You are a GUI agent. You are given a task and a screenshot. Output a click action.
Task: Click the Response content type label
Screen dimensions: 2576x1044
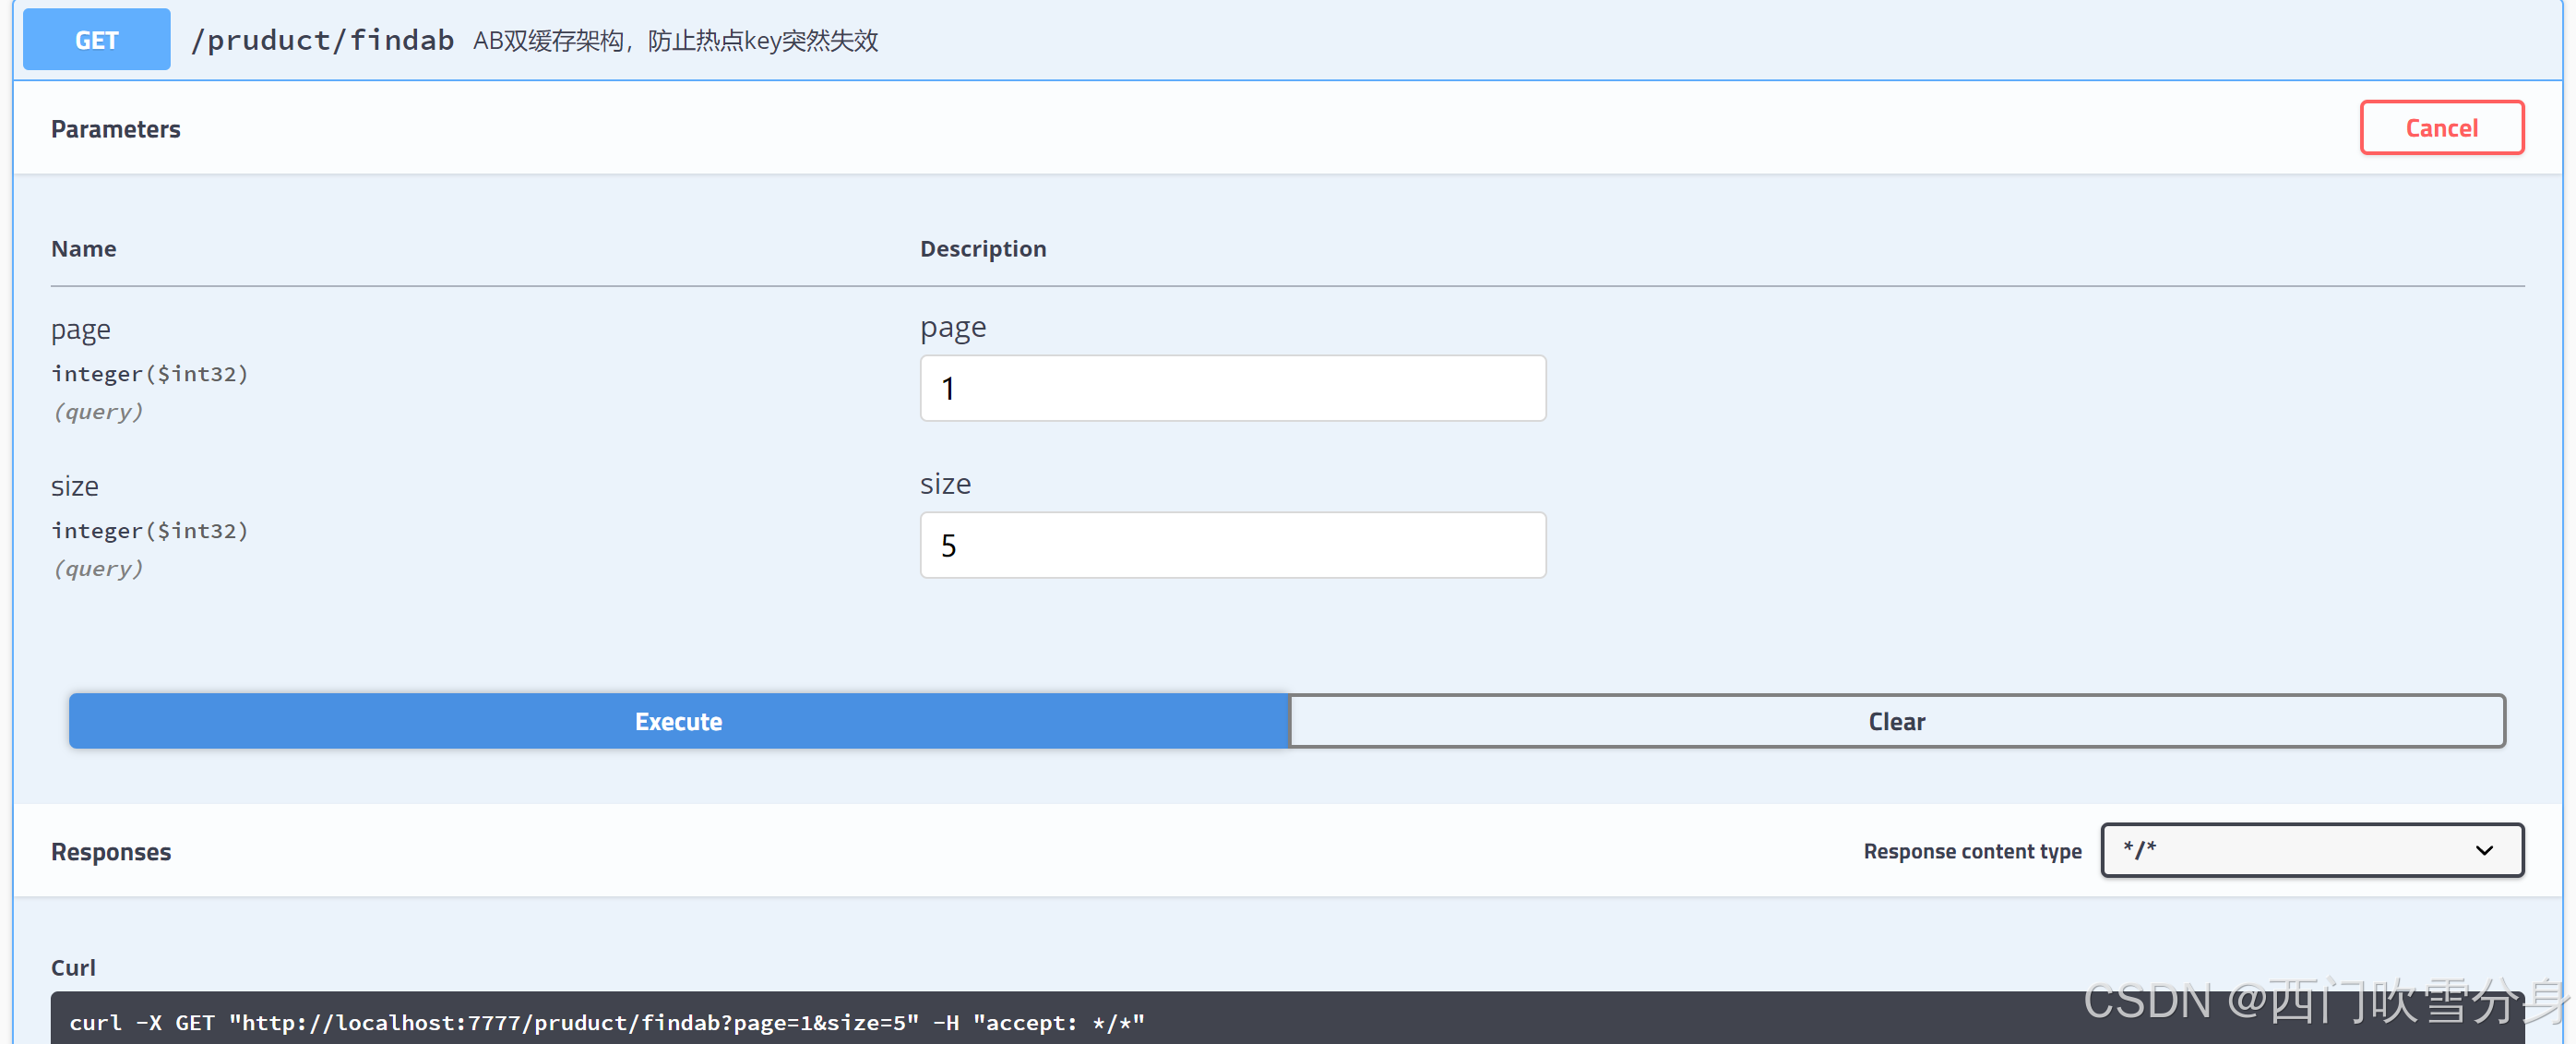pyautogui.click(x=1972, y=851)
